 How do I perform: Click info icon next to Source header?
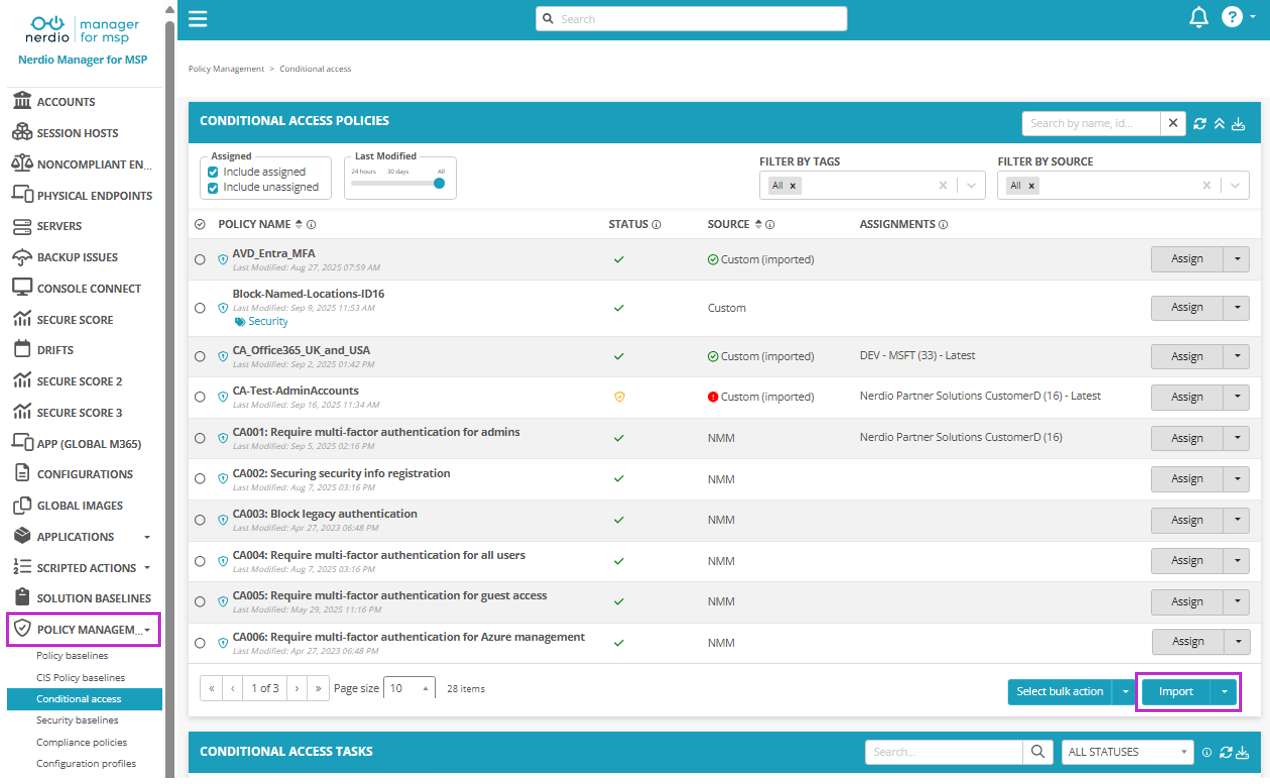[x=770, y=225]
